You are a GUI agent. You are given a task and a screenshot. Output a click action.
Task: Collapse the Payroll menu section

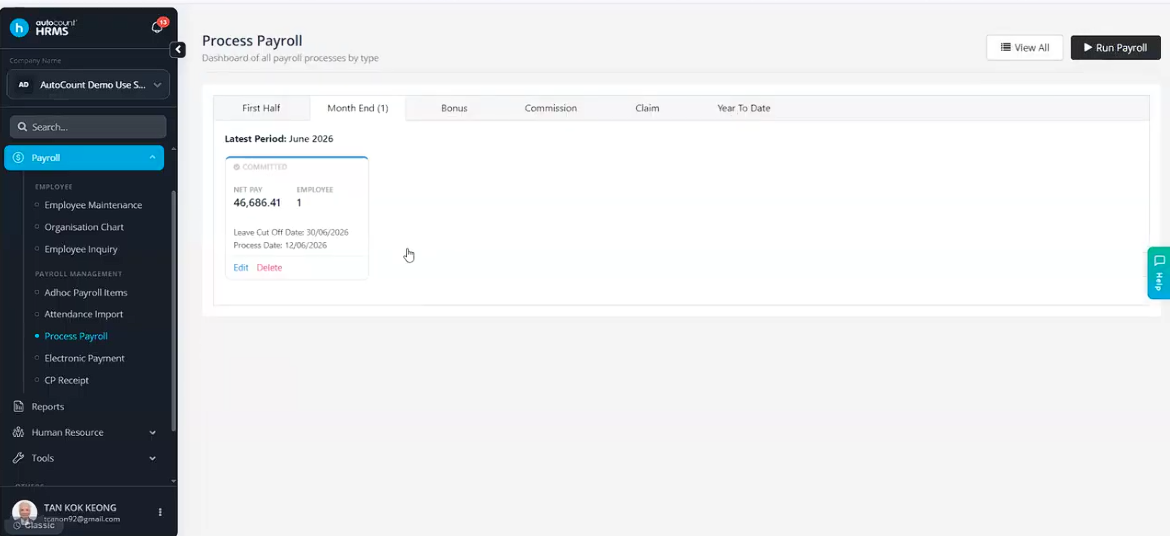point(84,158)
